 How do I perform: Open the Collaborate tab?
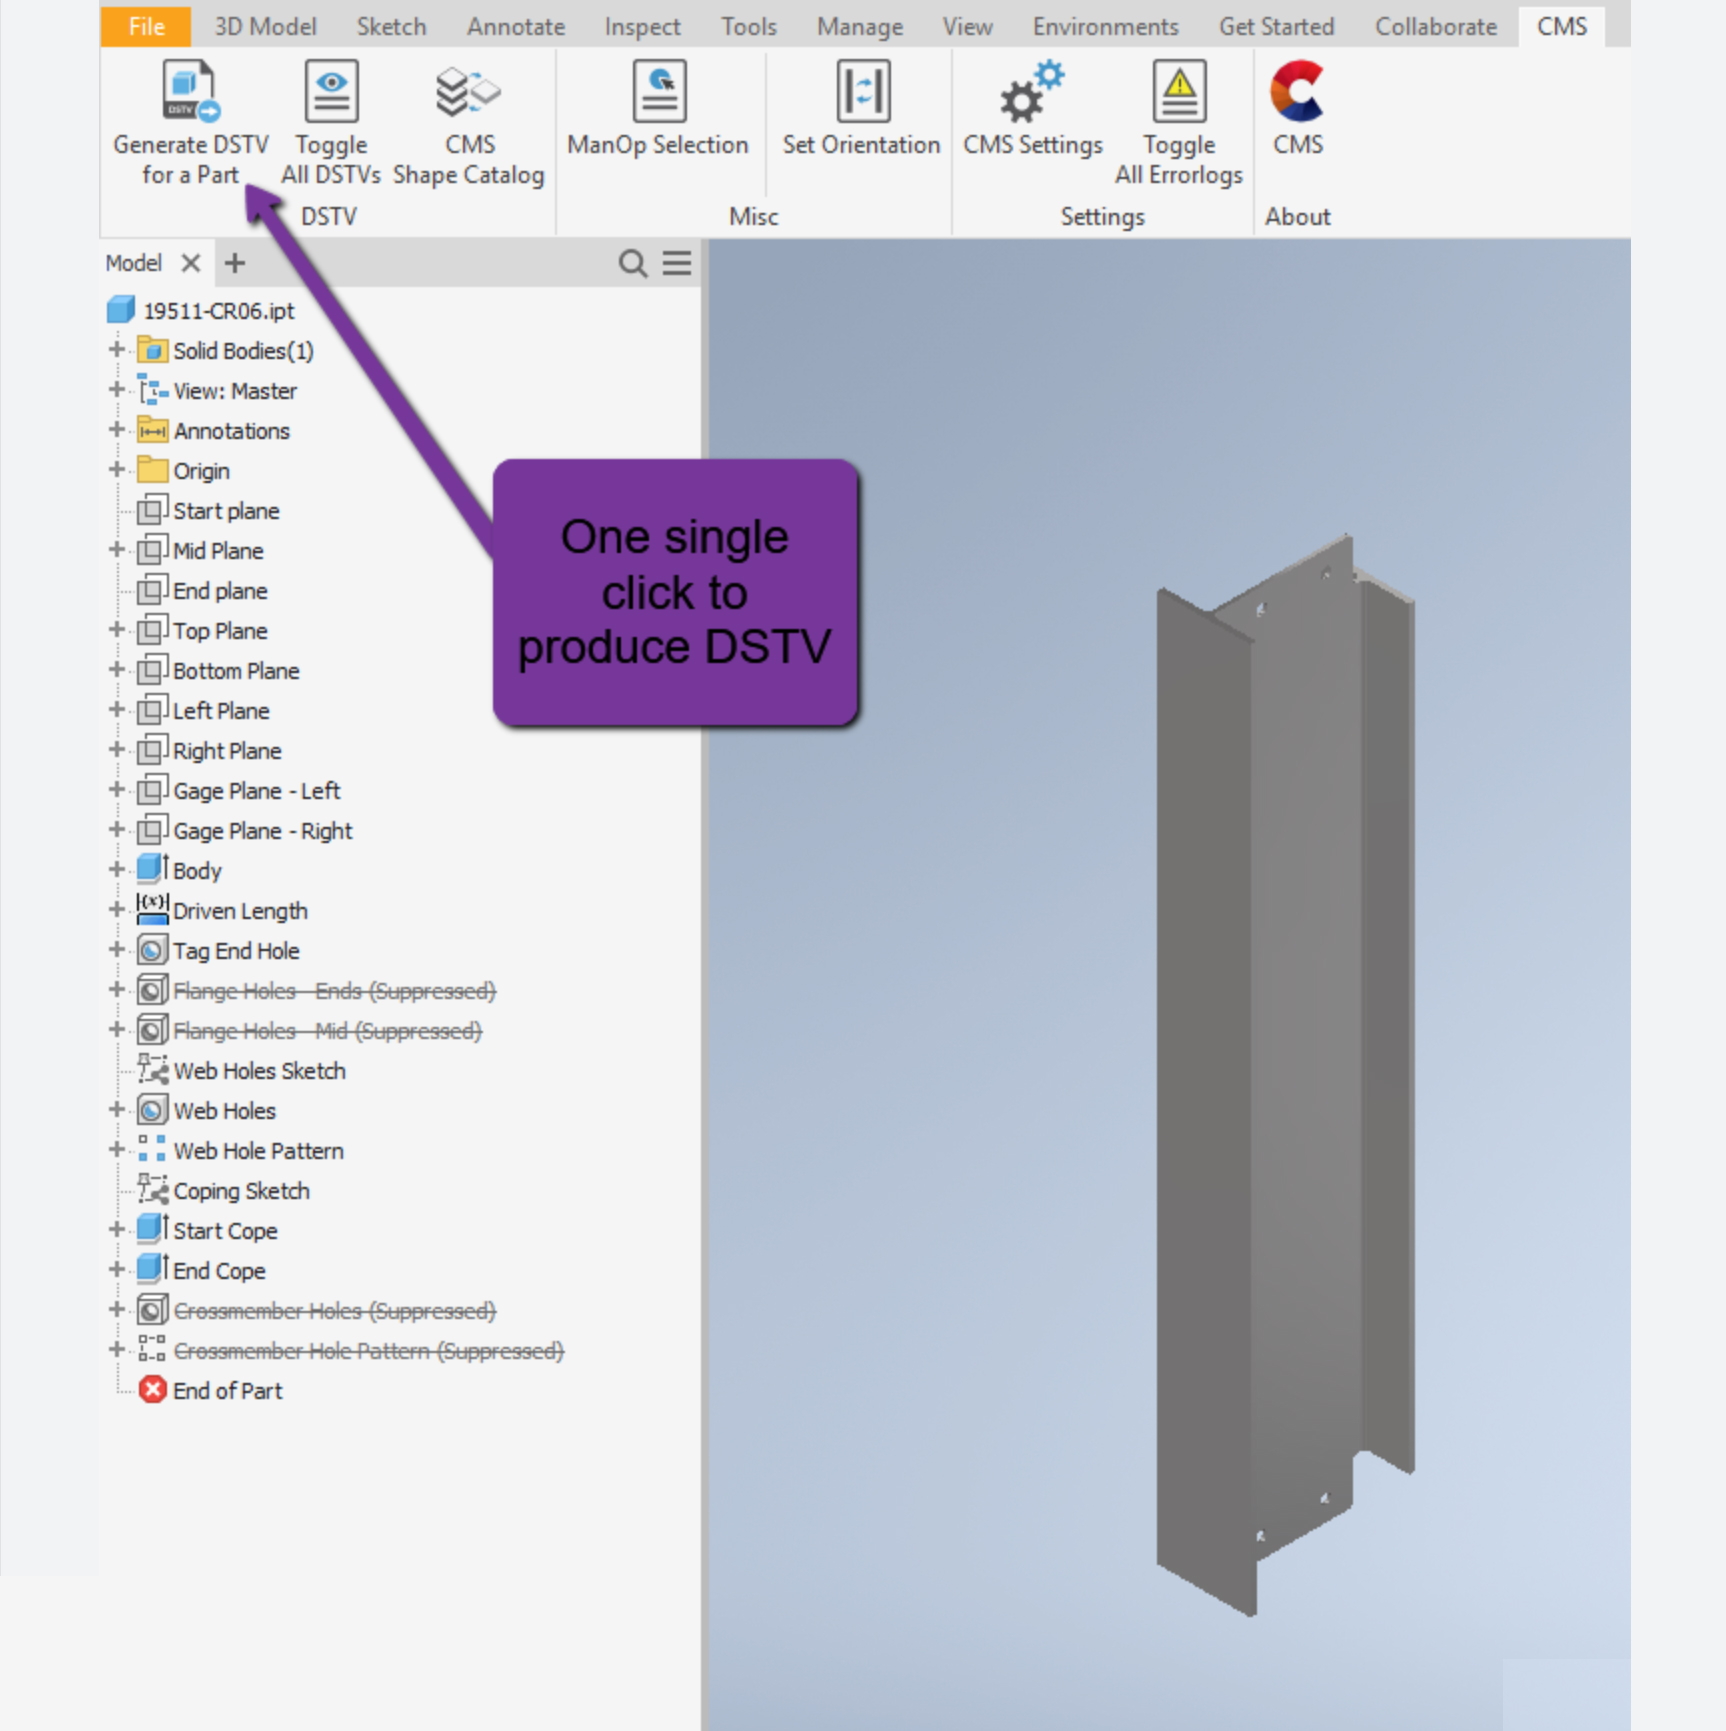(1436, 27)
